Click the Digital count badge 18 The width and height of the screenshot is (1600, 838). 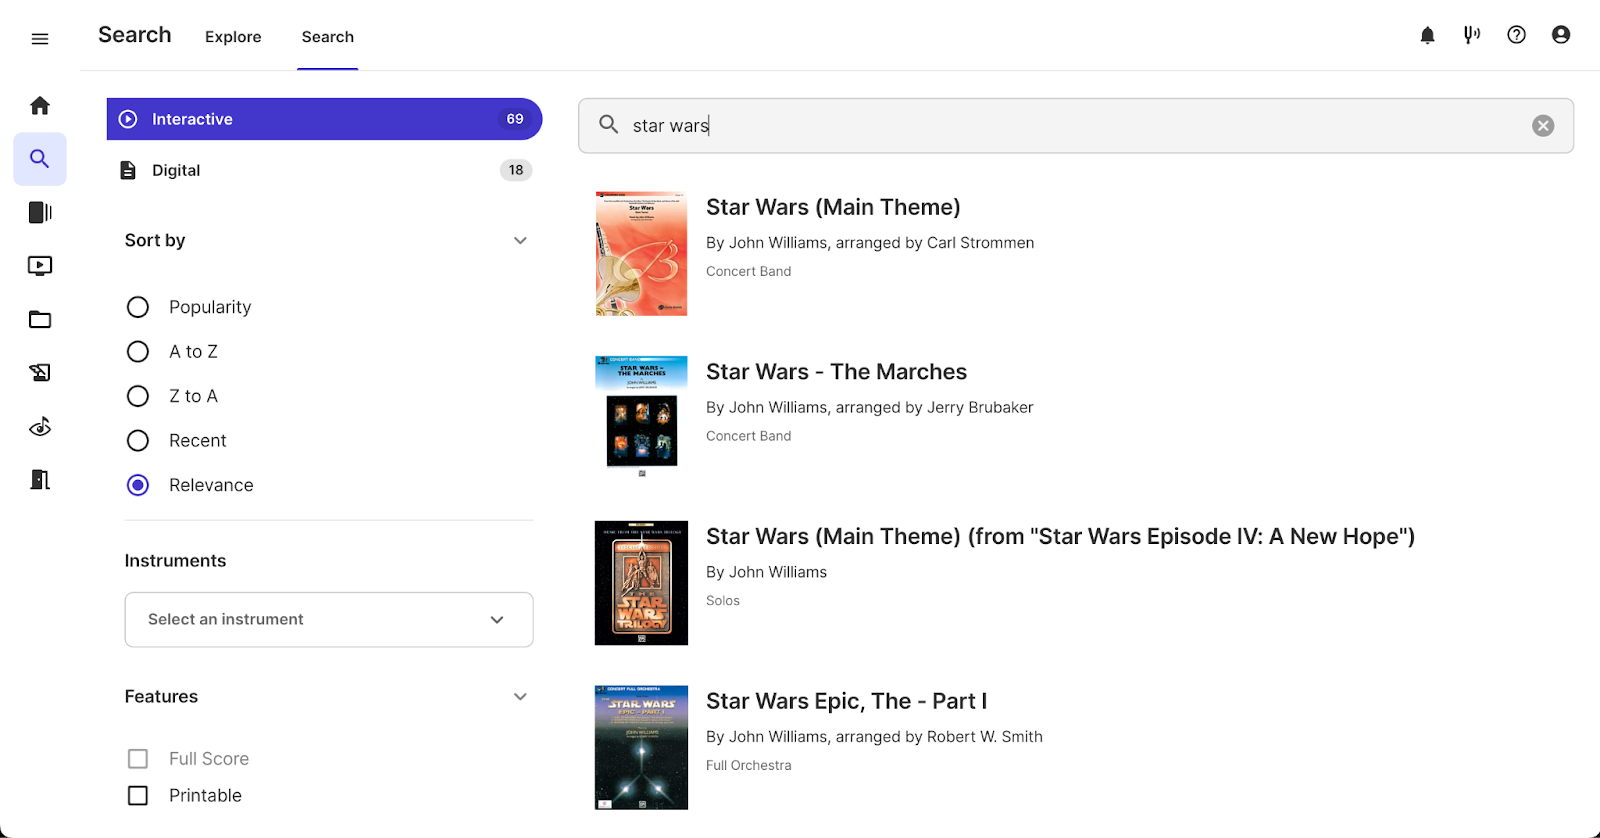tap(516, 170)
